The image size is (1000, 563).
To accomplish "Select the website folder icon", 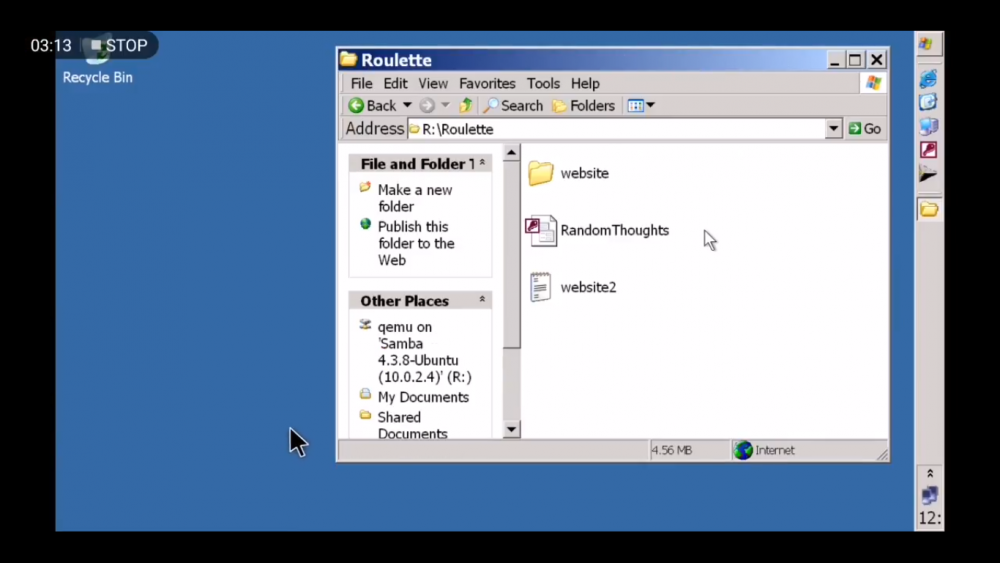I will pyautogui.click(x=540, y=173).
